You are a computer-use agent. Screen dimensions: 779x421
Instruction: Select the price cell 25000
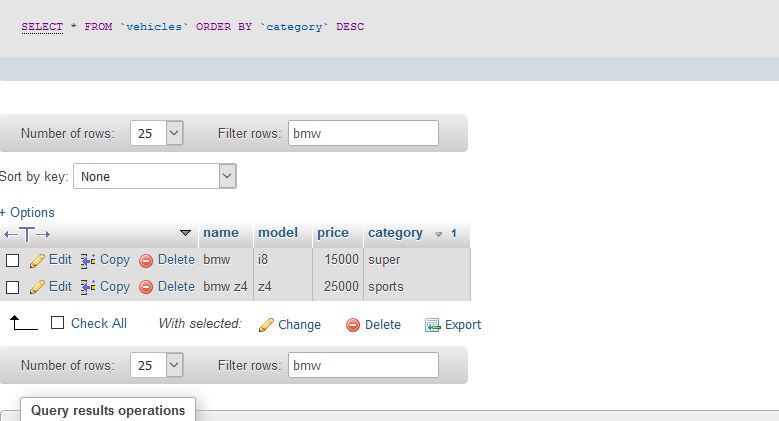tap(341, 287)
